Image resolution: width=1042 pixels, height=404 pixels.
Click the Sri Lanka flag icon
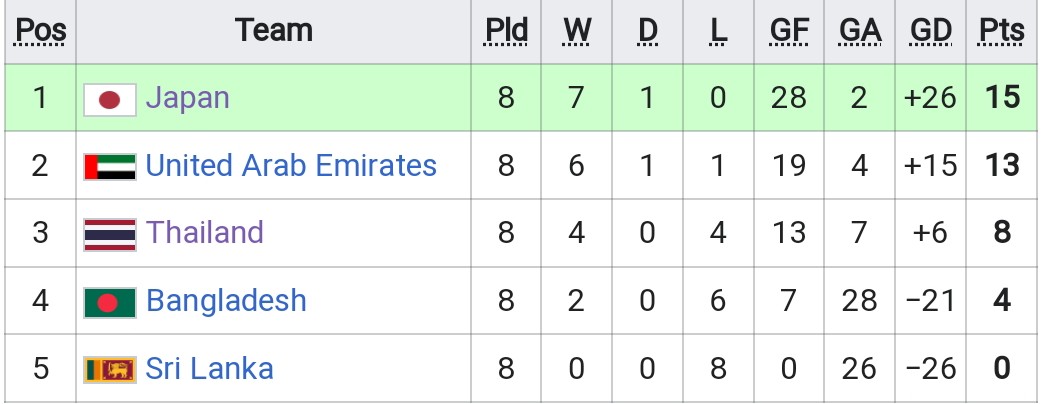click(110, 369)
